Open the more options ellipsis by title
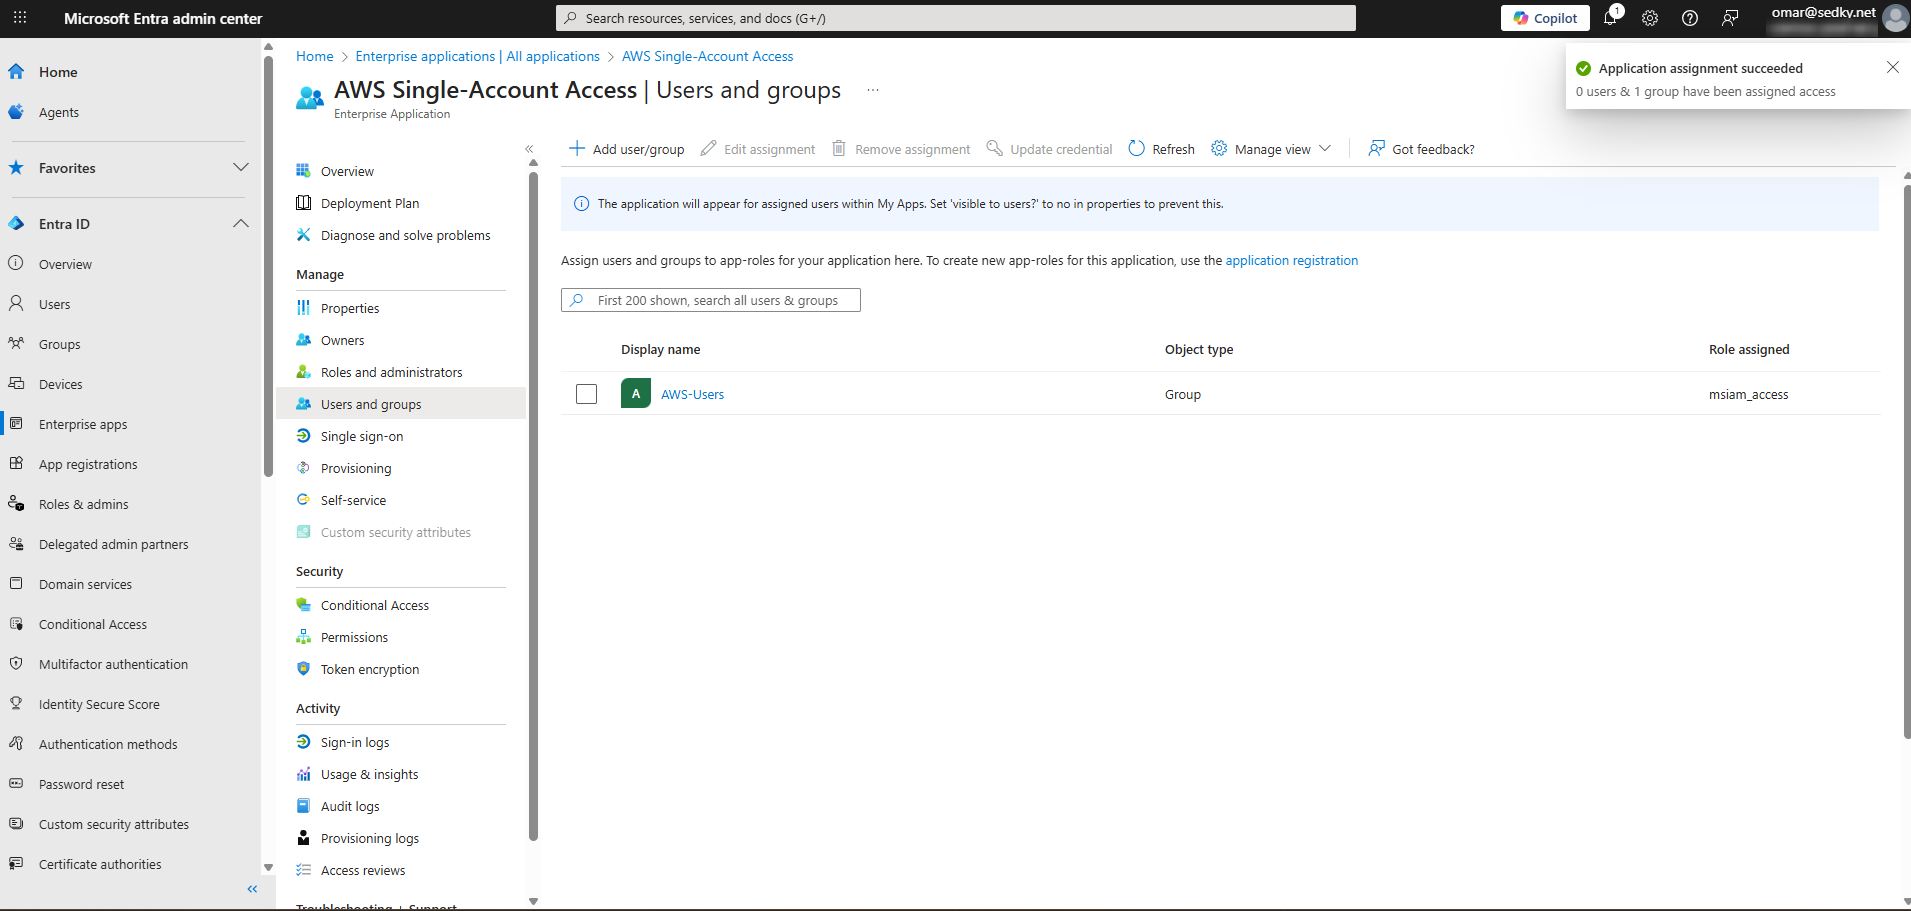1911x911 pixels. click(873, 90)
